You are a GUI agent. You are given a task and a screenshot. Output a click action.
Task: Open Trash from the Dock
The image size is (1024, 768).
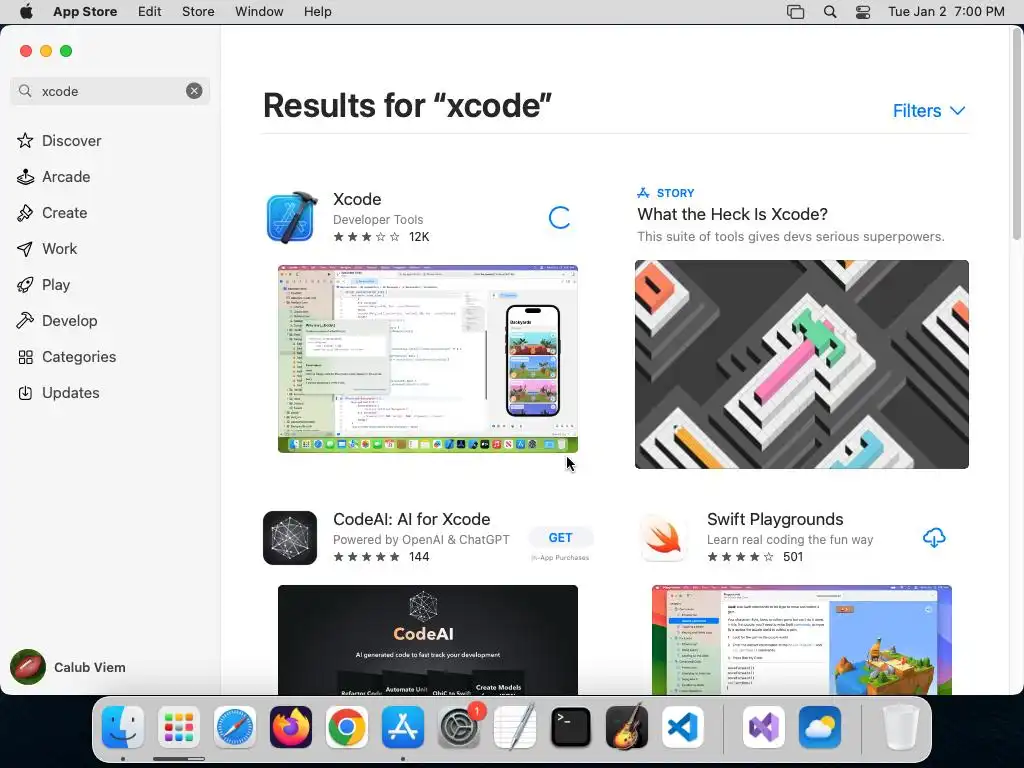pyautogui.click(x=900, y=727)
